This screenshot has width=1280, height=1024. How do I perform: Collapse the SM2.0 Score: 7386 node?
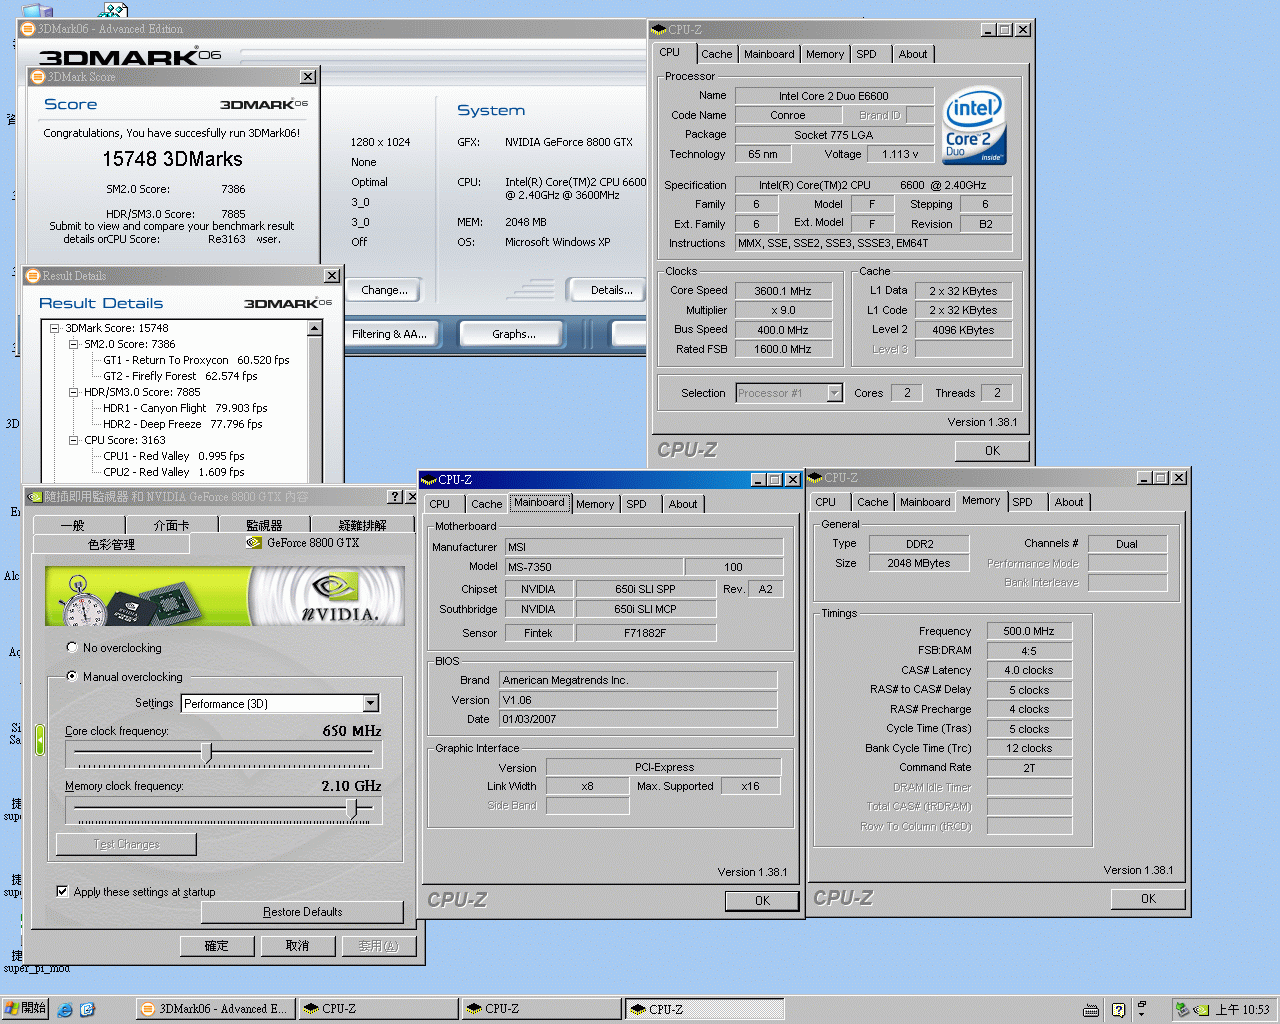[x=73, y=344]
